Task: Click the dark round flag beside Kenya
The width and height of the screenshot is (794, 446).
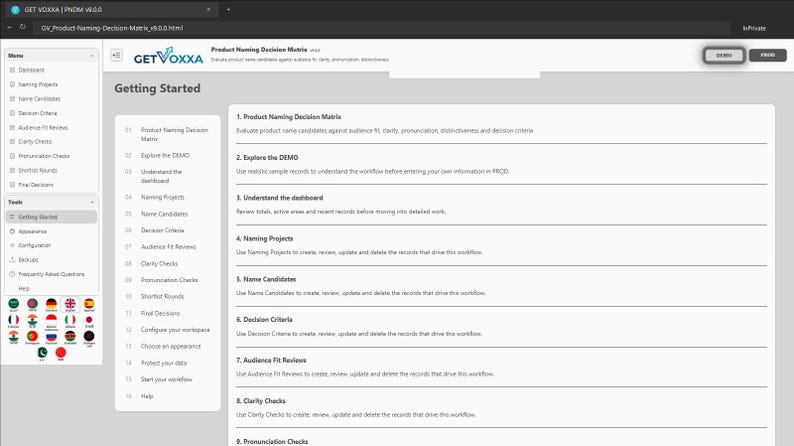Action: point(89,337)
